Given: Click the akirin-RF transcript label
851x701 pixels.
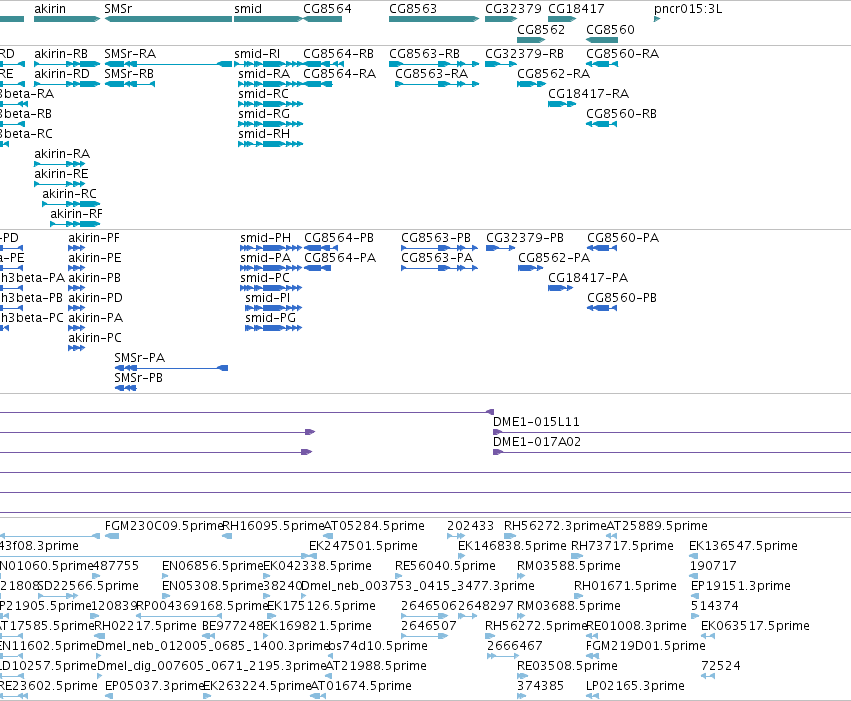Looking at the screenshot, I should point(76,214).
